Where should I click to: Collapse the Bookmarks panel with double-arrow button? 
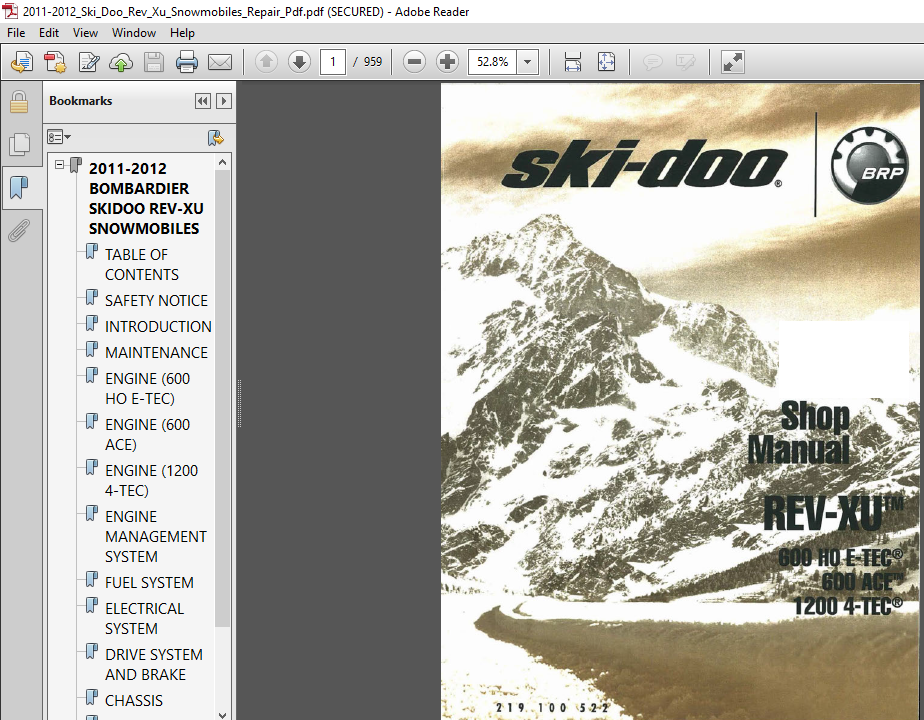203,101
